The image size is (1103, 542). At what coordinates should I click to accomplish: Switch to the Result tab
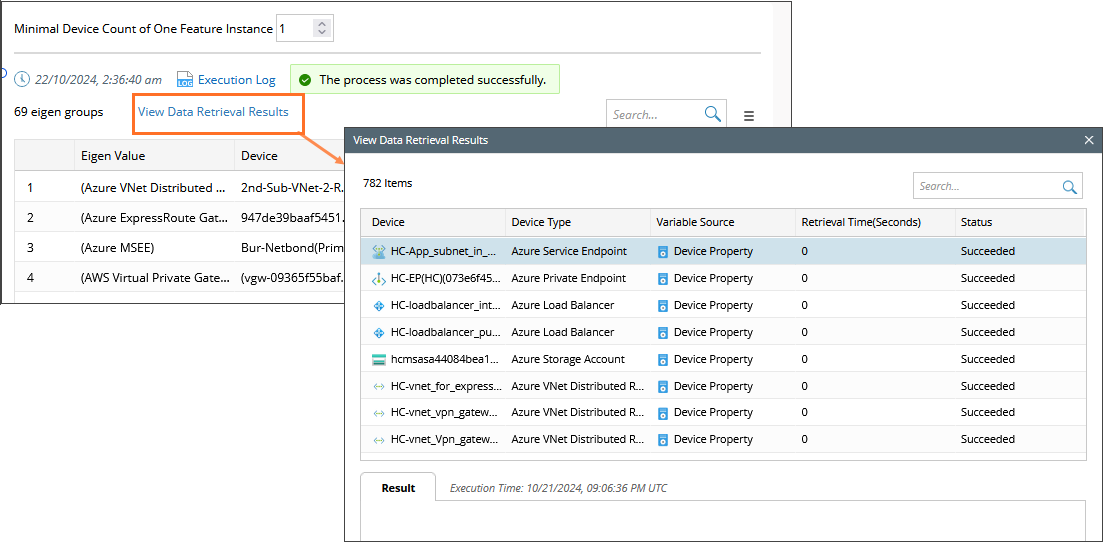pos(398,488)
